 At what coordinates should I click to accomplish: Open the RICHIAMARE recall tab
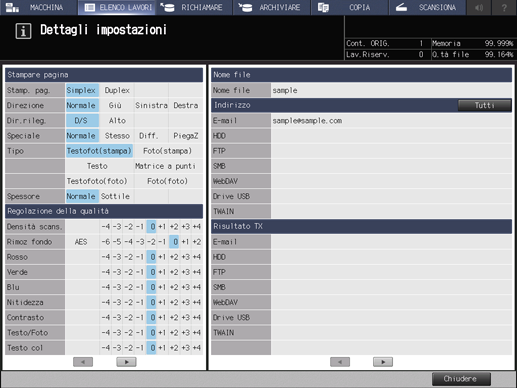pos(194,7)
